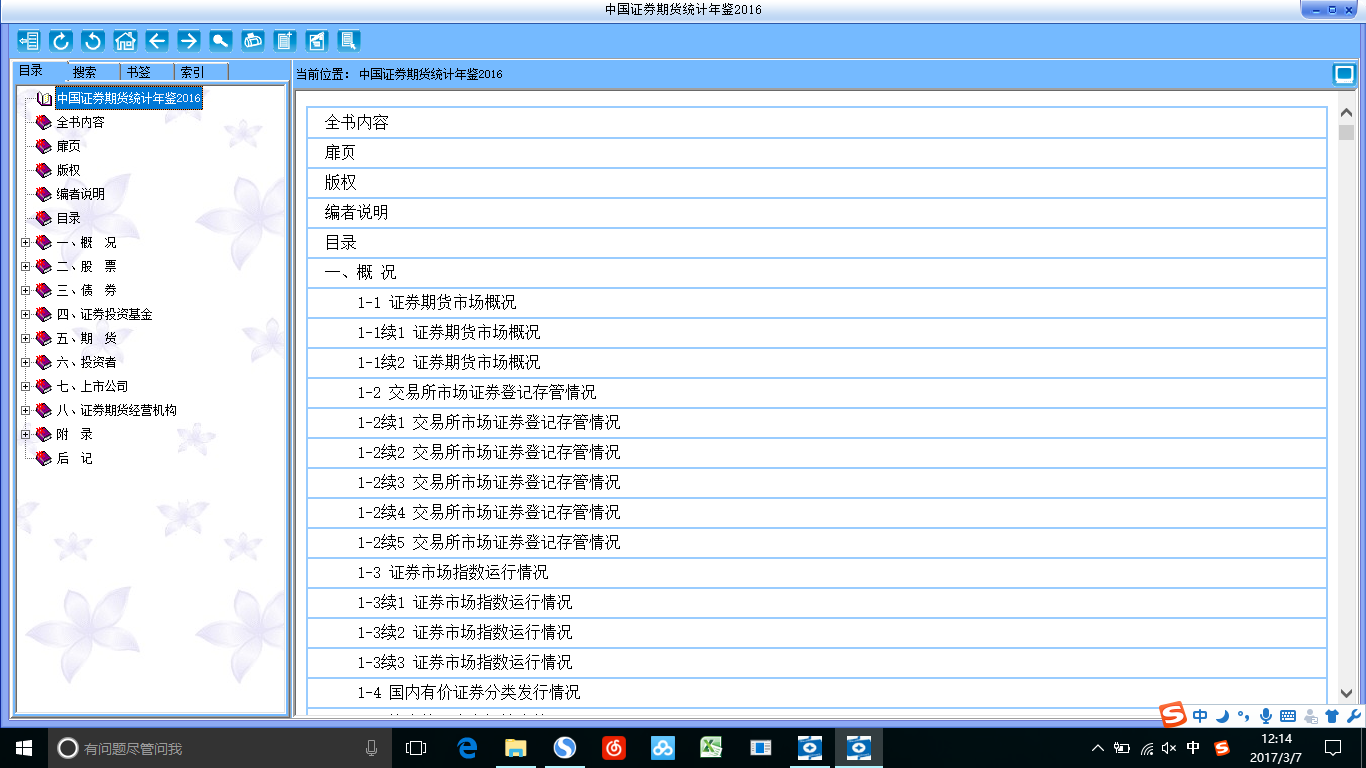
Task: Open Microsoft Edge from the taskbar
Action: tap(467, 747)
